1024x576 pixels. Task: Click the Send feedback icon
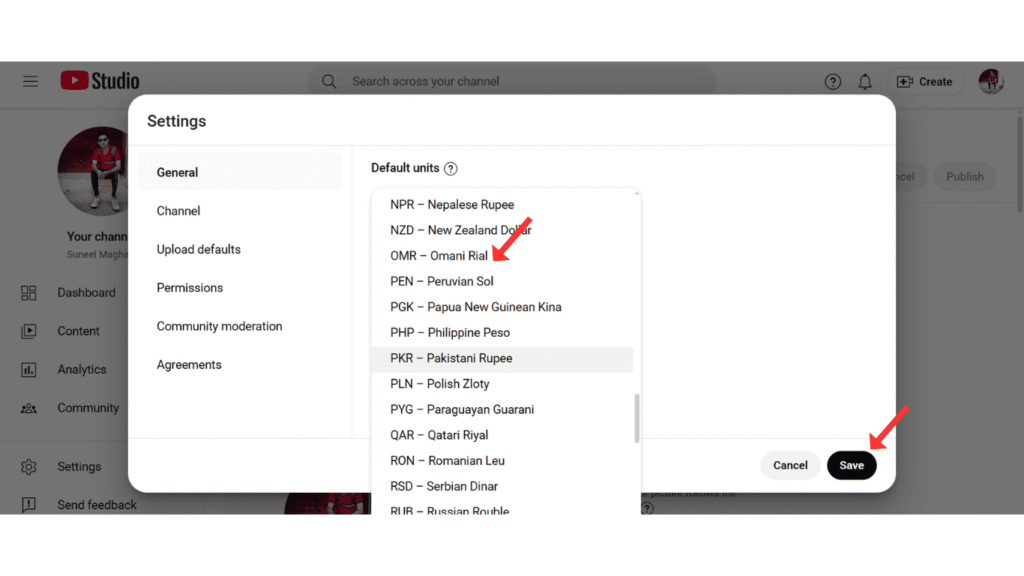tap(29, 505)
